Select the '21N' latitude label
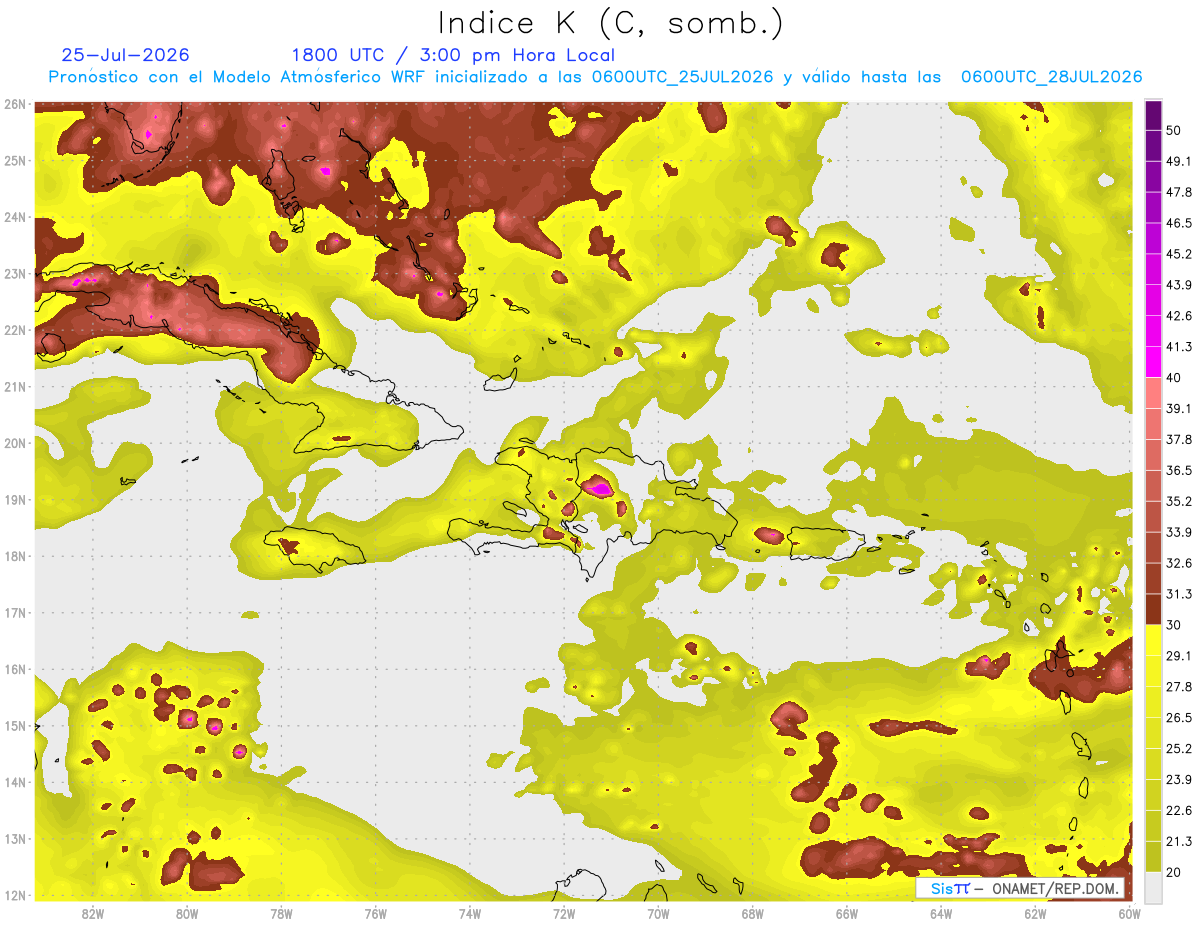This screenshot has width=1200, height=927. (15, 386)
